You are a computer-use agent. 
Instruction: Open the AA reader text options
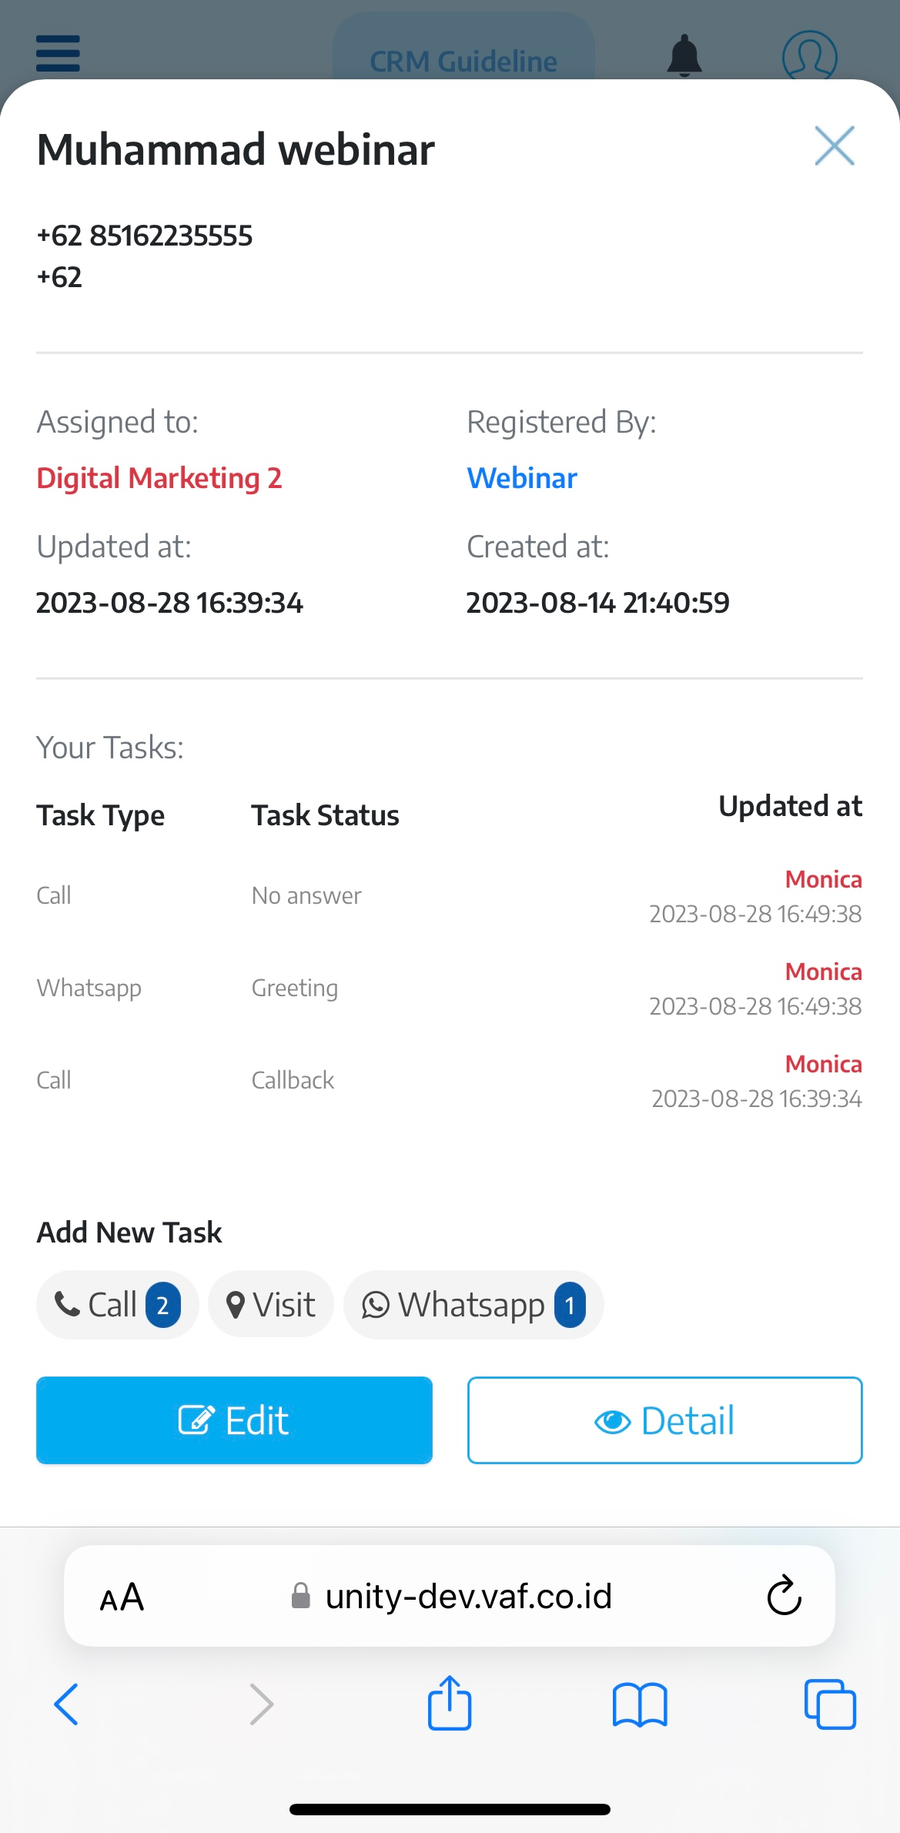coord(122,1597)
